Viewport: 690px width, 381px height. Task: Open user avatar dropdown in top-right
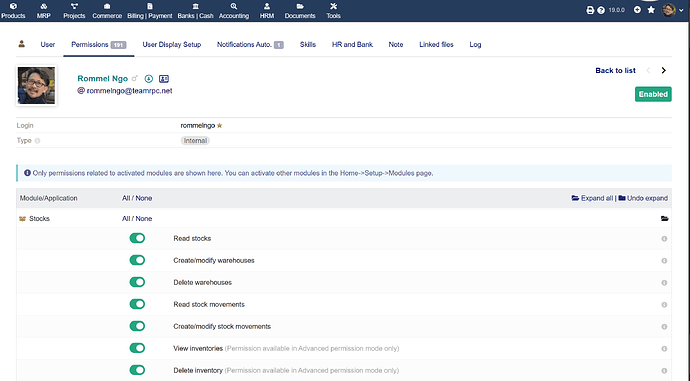pos(673,10)
